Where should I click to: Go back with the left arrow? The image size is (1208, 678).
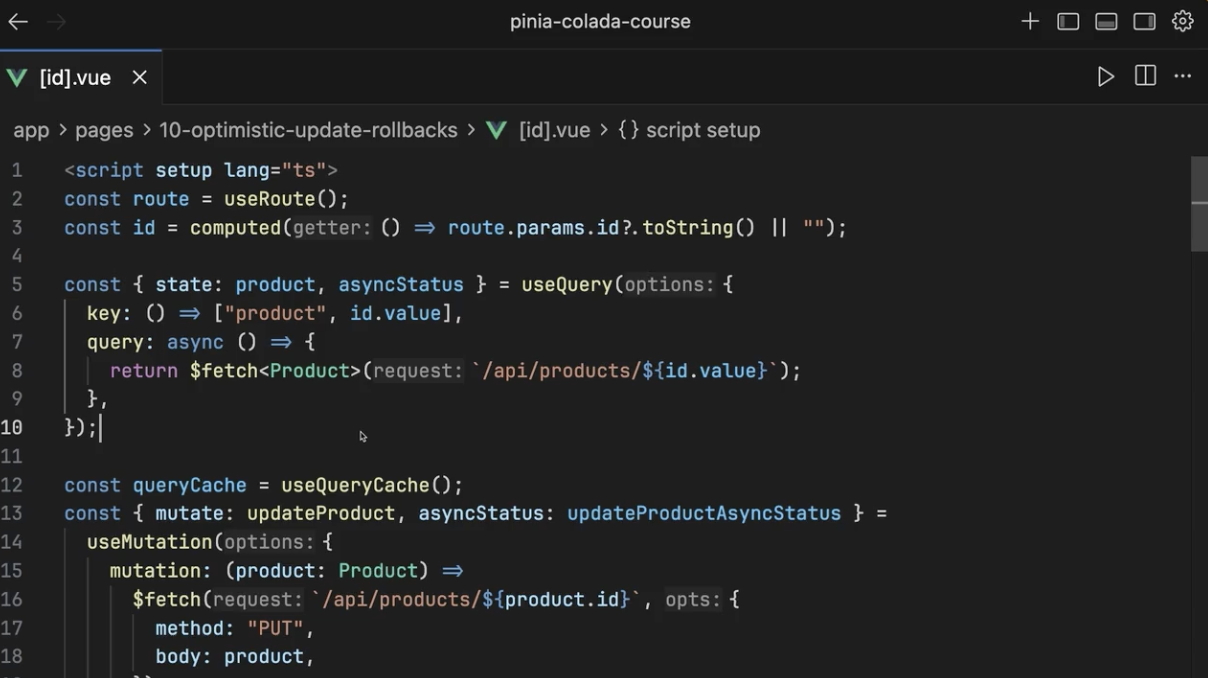(18, 21)
